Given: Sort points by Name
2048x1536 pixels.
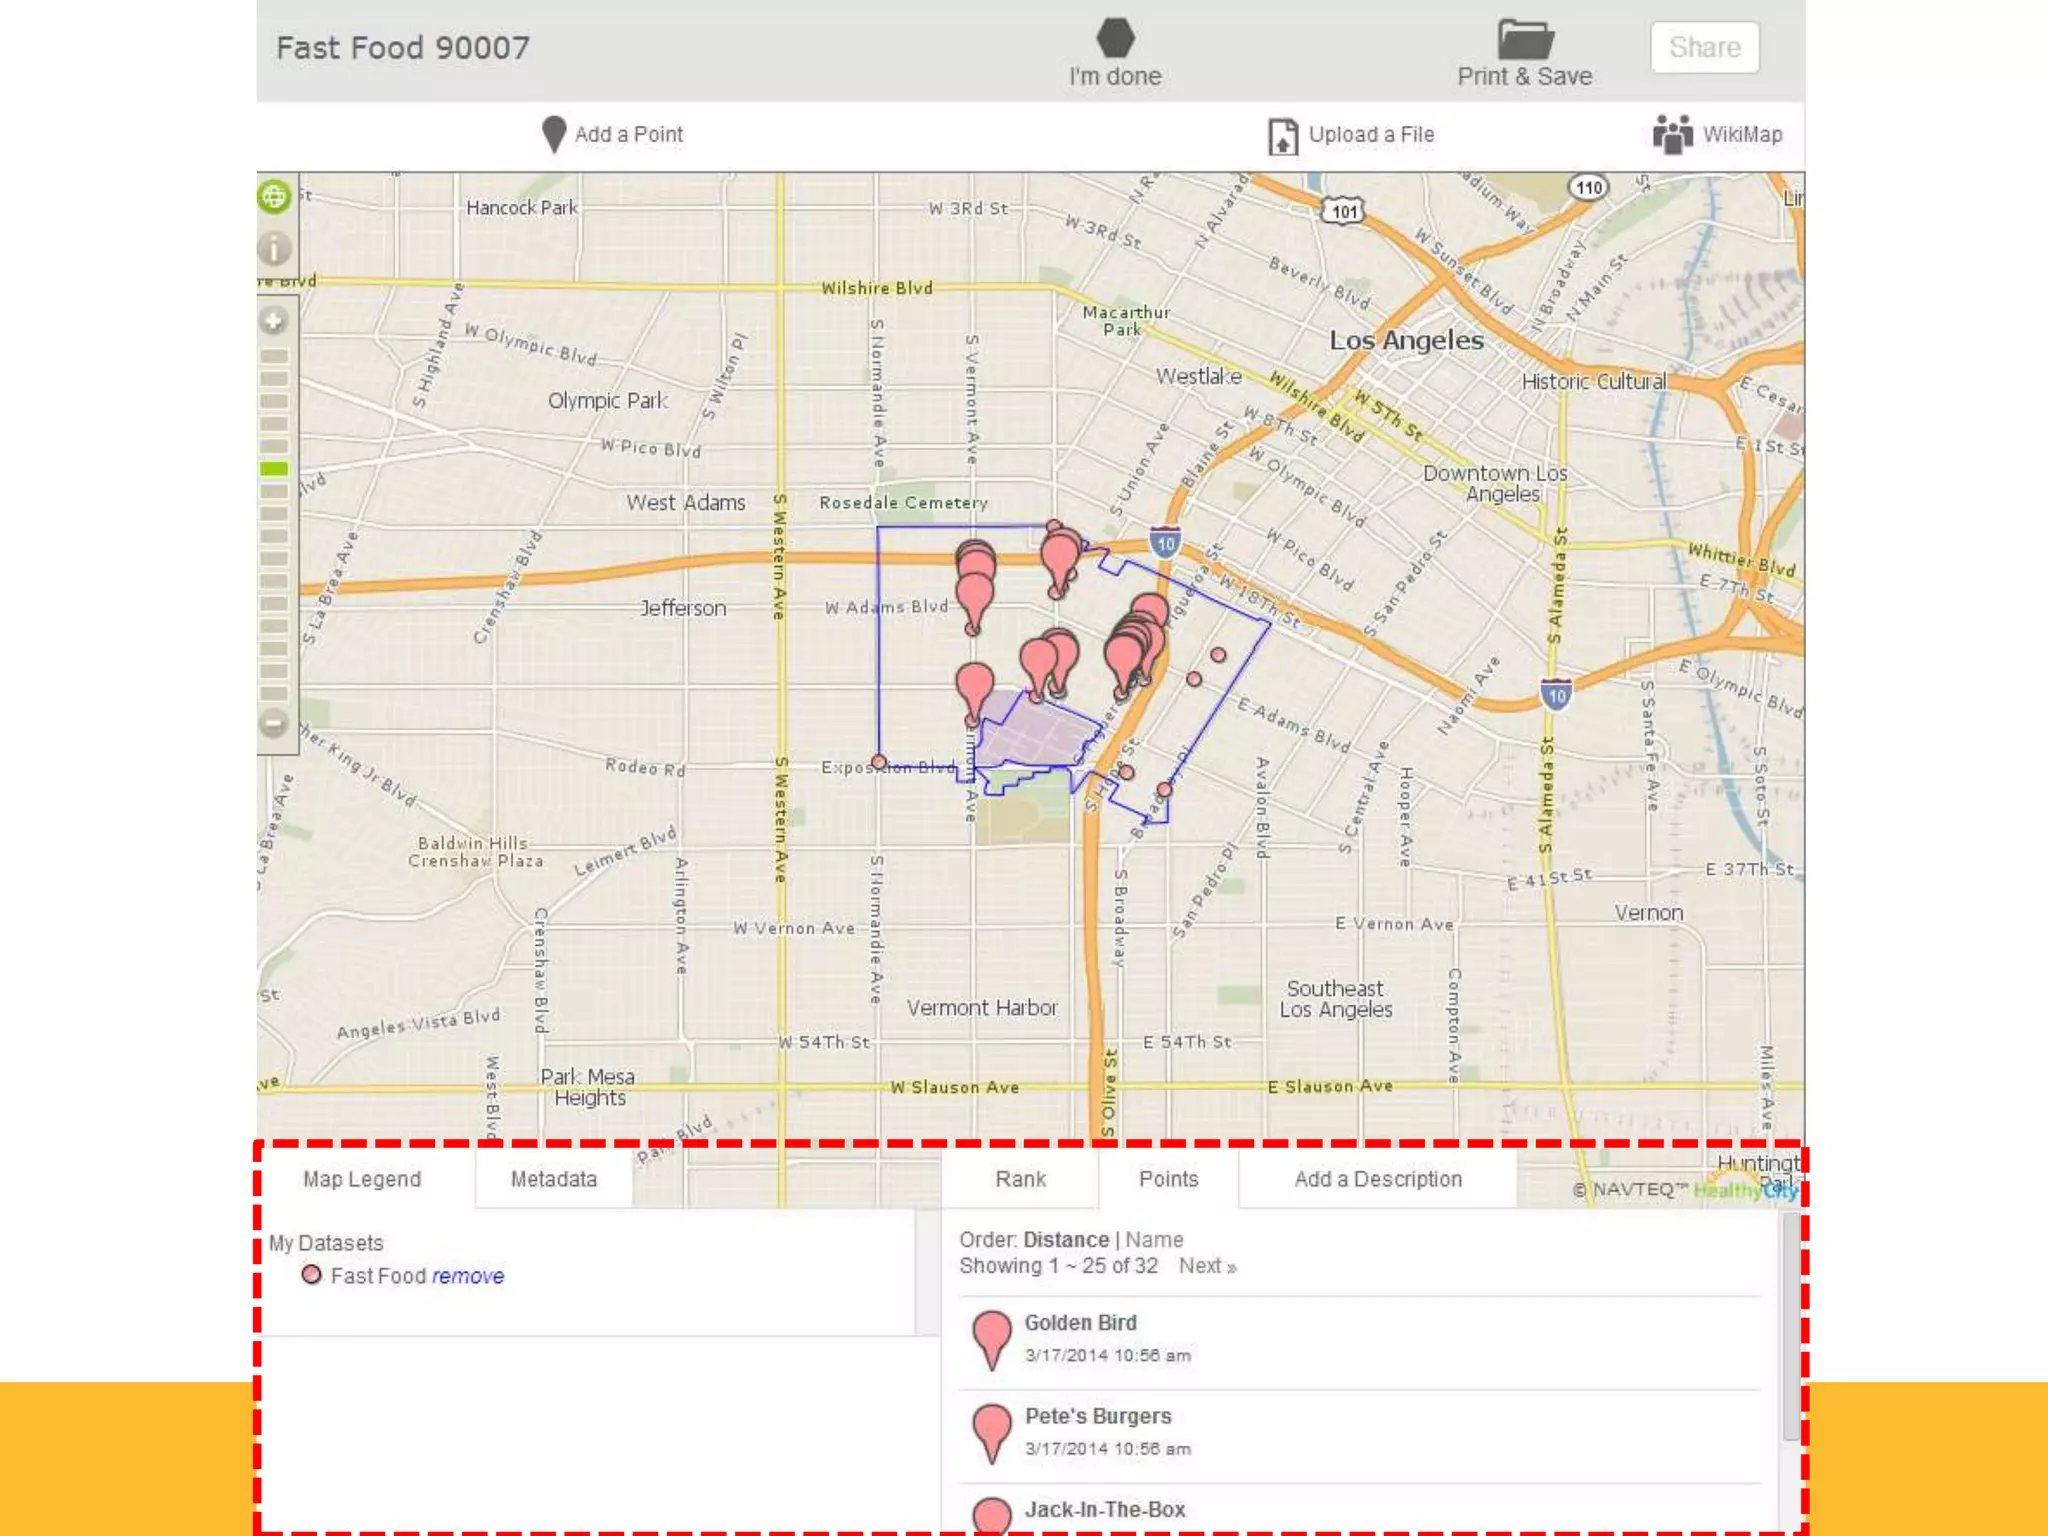Looking at the screenshot, I should pyautogui.click(x=1154, y=1240).
